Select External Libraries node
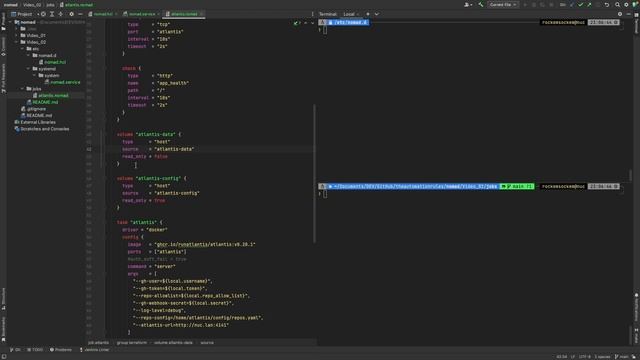640x360 pixels. coord(35,122)
